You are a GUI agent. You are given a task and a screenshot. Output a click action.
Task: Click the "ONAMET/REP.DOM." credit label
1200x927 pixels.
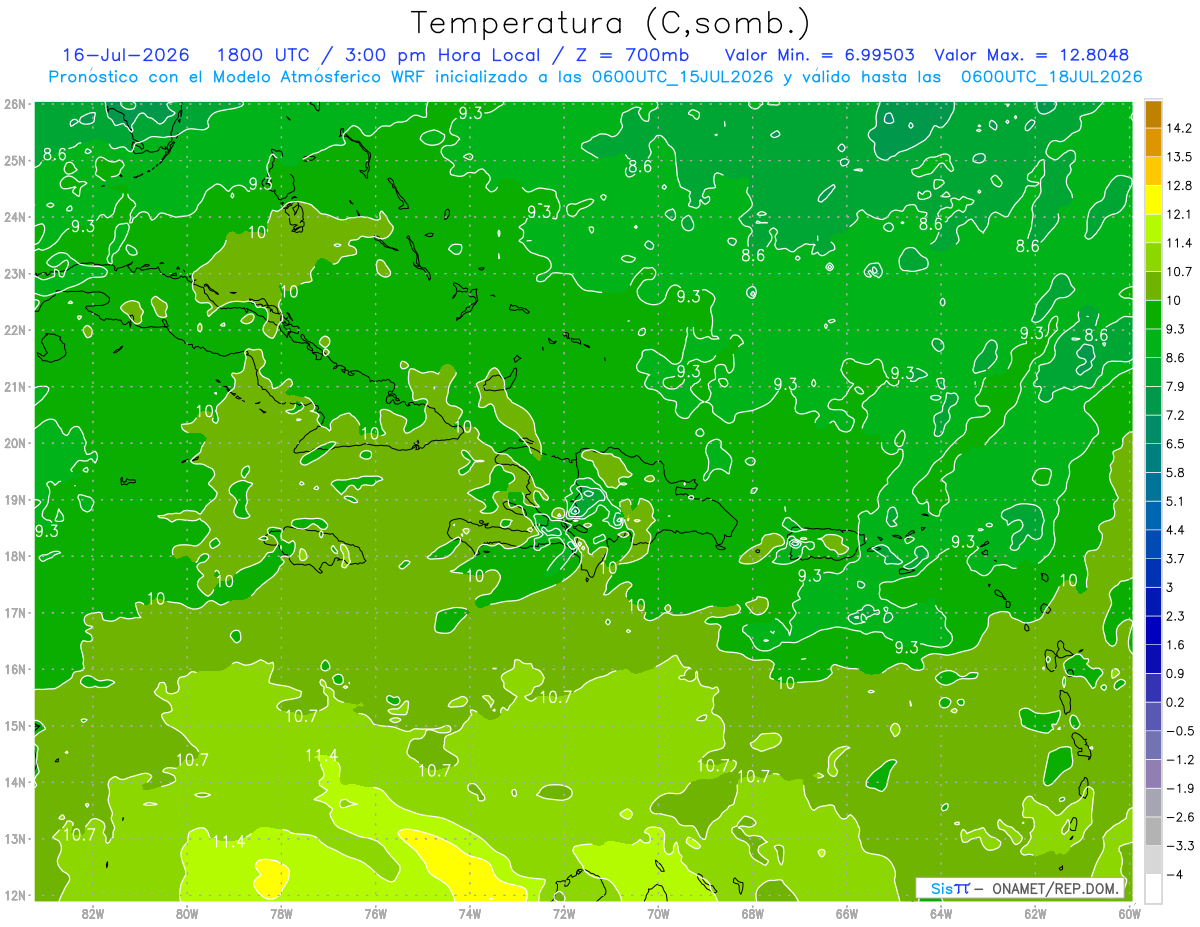pos(1055,889)
